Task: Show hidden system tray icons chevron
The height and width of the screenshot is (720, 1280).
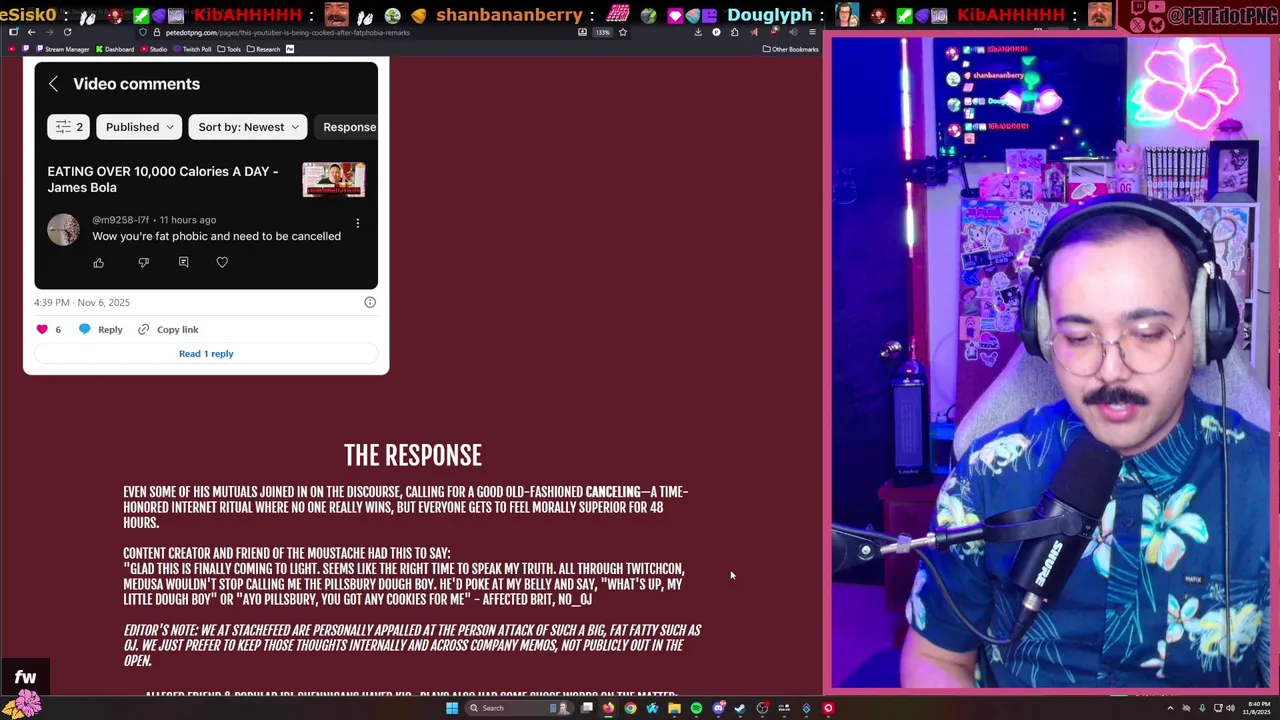Action: pos(1170,708)
